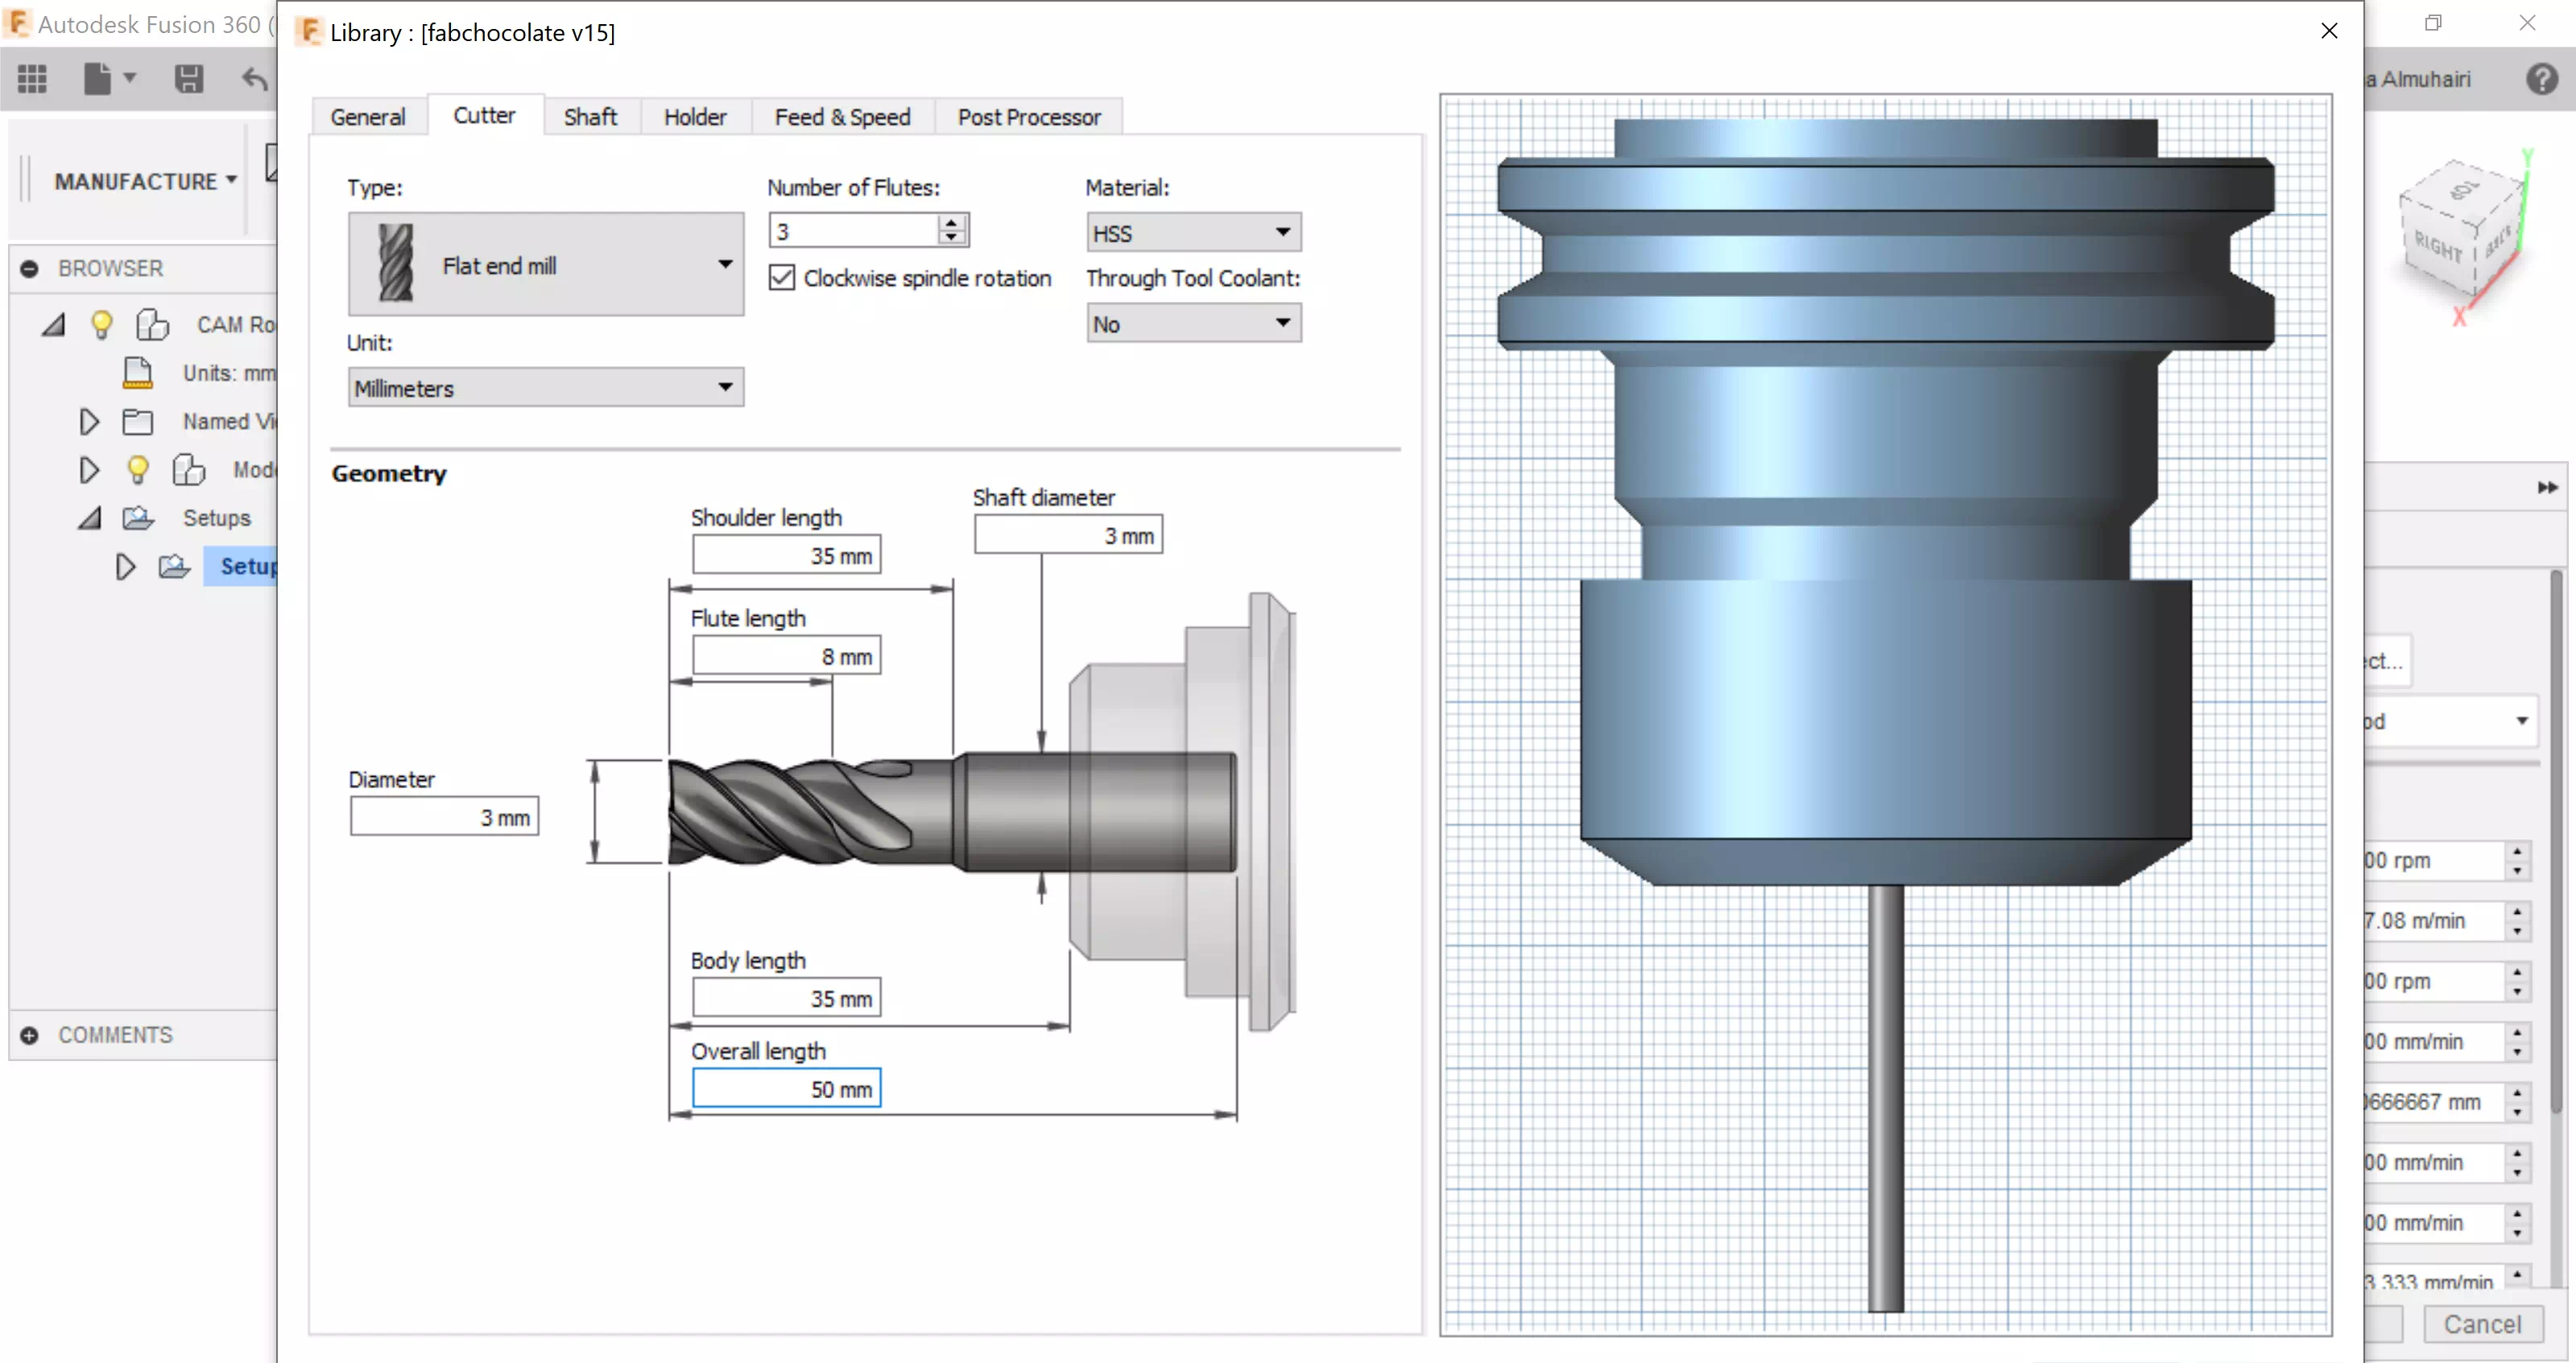Toggle CAM Root lightbulb visibility
The height and width of the screenshot is (1363, 2576).
pos(101,324)
